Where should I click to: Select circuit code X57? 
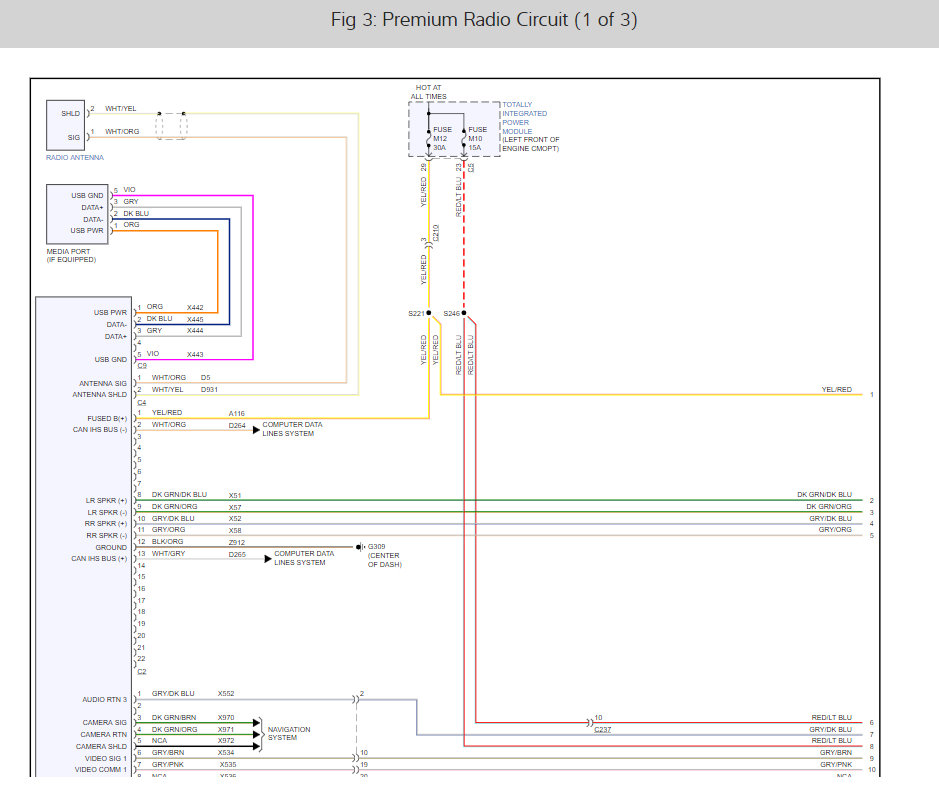[x=235, y=507]
